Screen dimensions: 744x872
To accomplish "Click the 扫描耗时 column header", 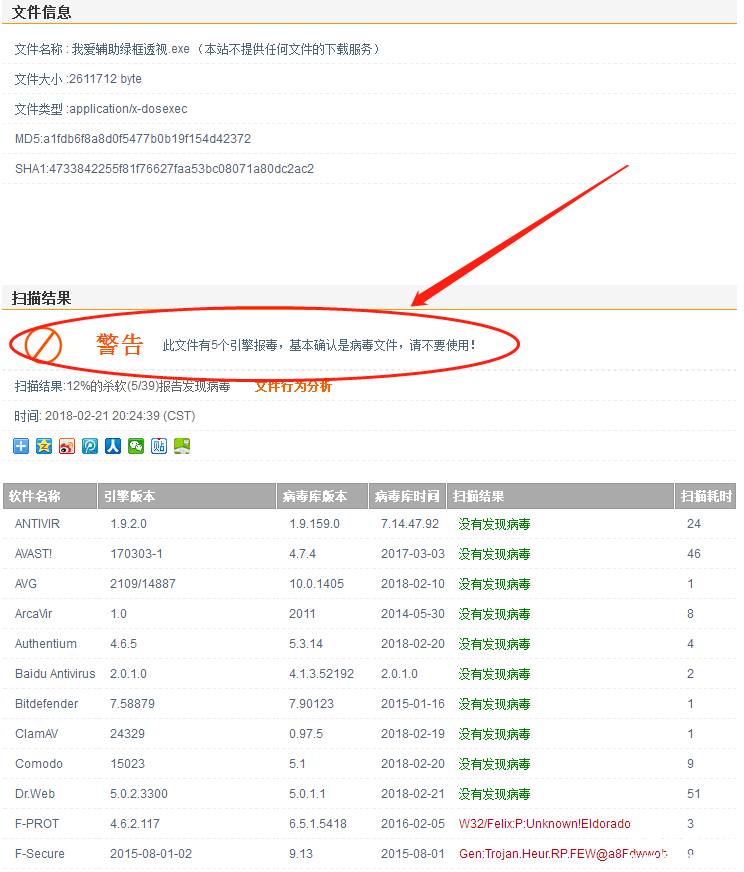I will [706, 496].
